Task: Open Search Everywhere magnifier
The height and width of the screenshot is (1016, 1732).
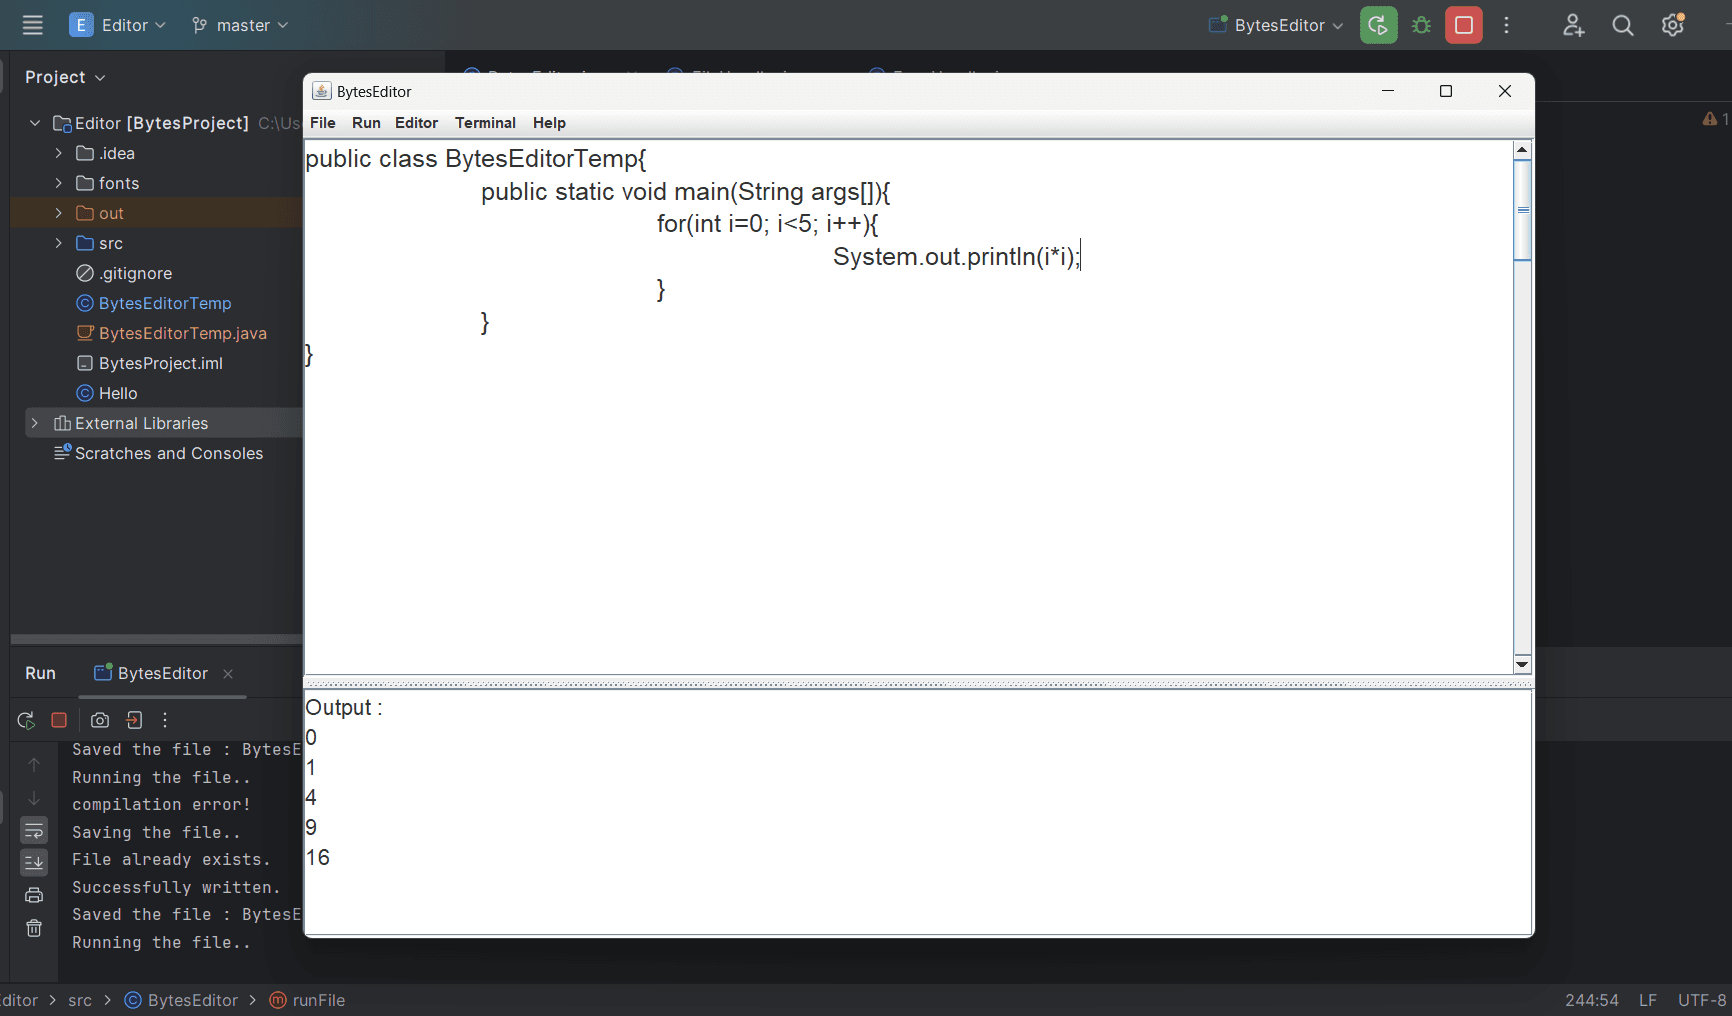Action: click(1623, 25)
